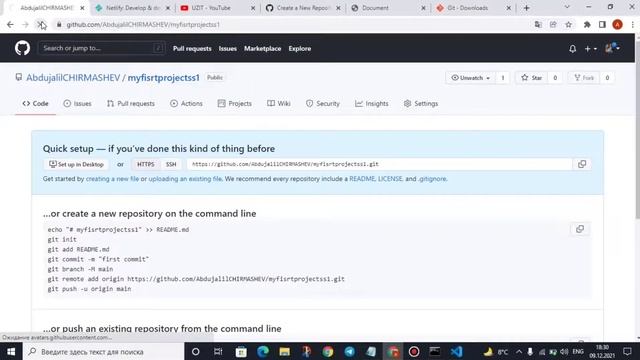The width and height of the screenshot is (640, 360).
Task: Open Issues in top navigation
Action: [x=227, y=49]
